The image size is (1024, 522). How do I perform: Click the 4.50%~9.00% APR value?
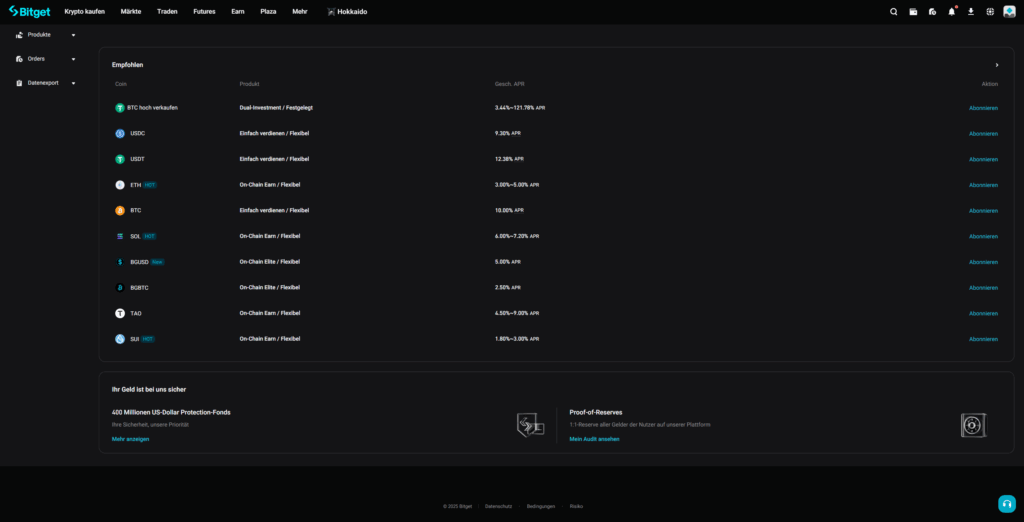[x=517, y=313]
